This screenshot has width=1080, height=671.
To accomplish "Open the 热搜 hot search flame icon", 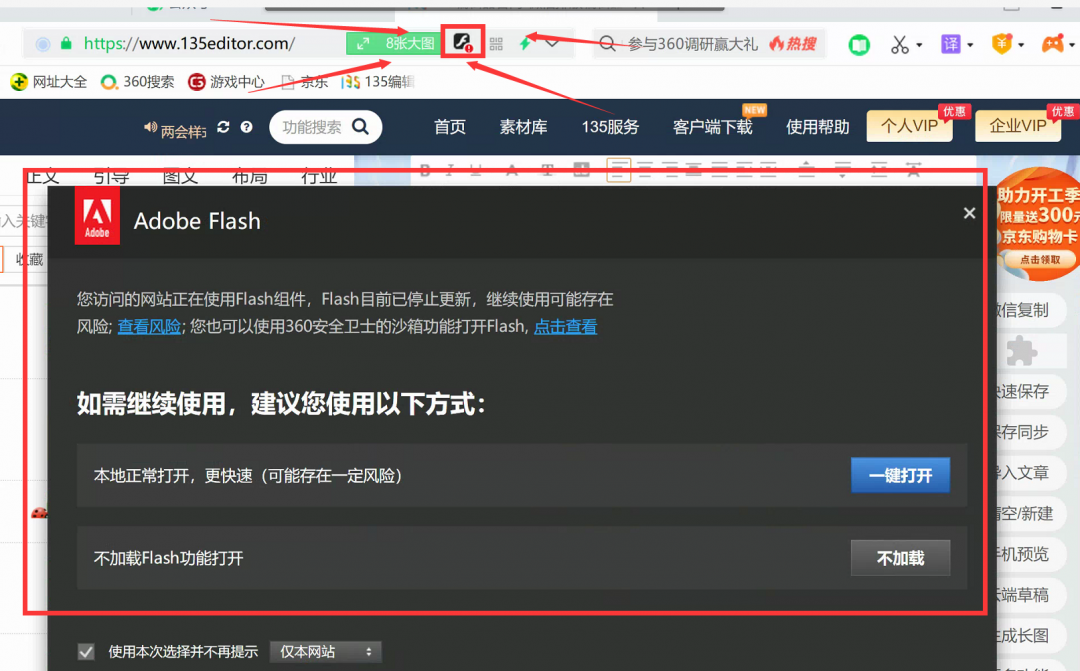I will pyautogui.click(x=793, y=44).
